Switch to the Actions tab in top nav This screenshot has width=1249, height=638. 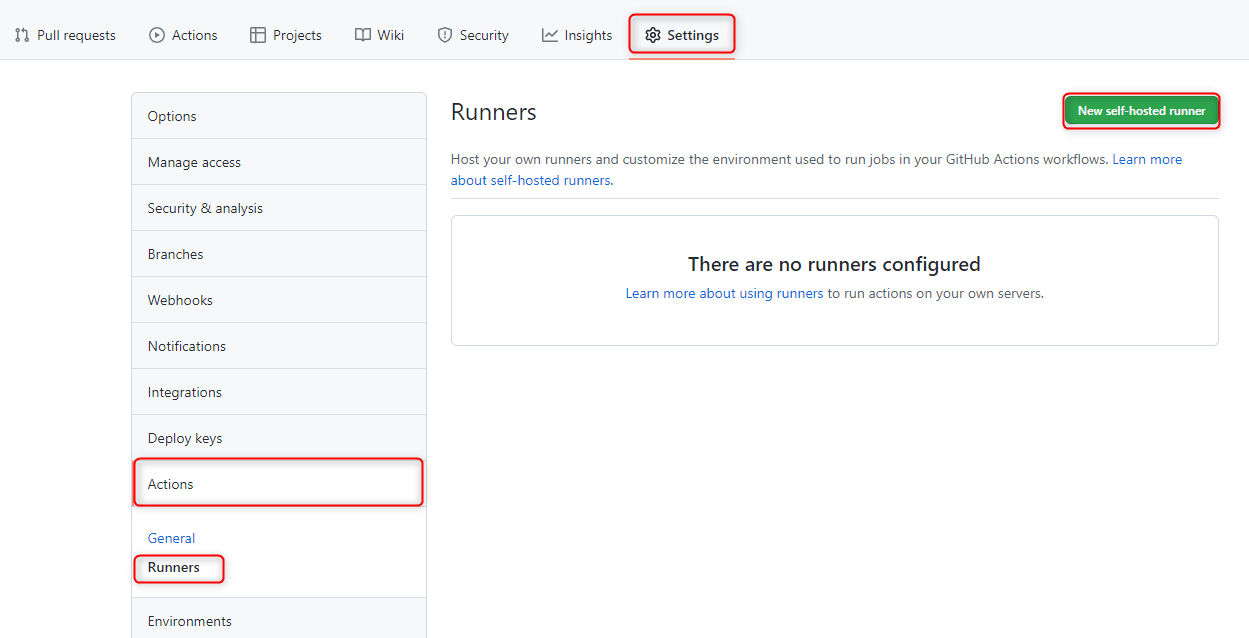click(183, 35)
